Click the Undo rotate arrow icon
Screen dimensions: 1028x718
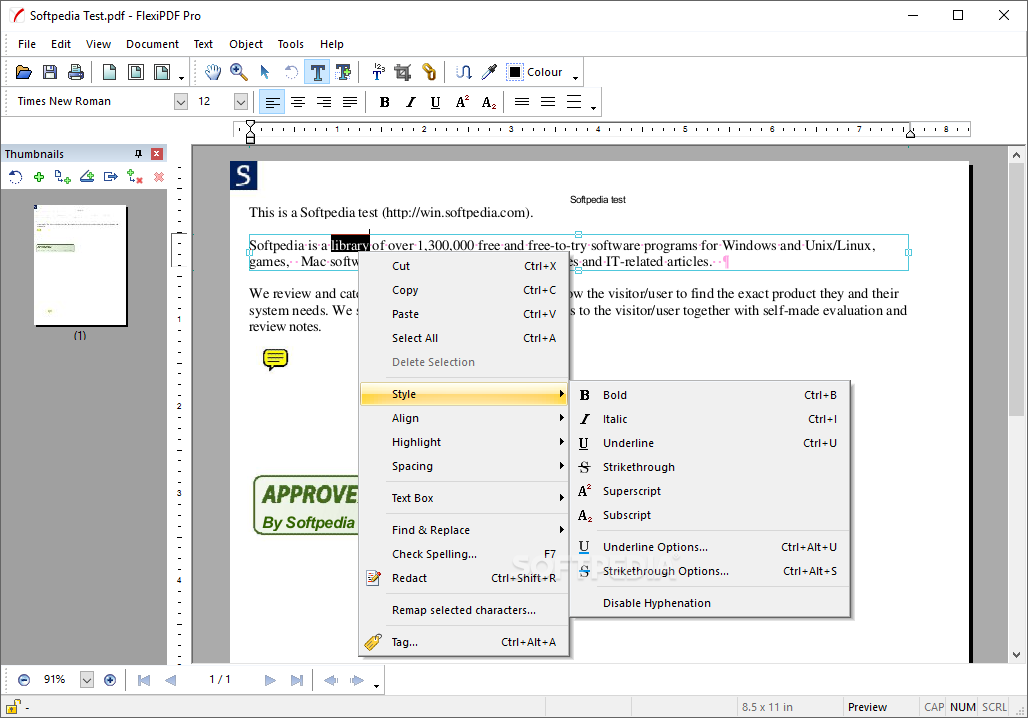click(291, 72)
